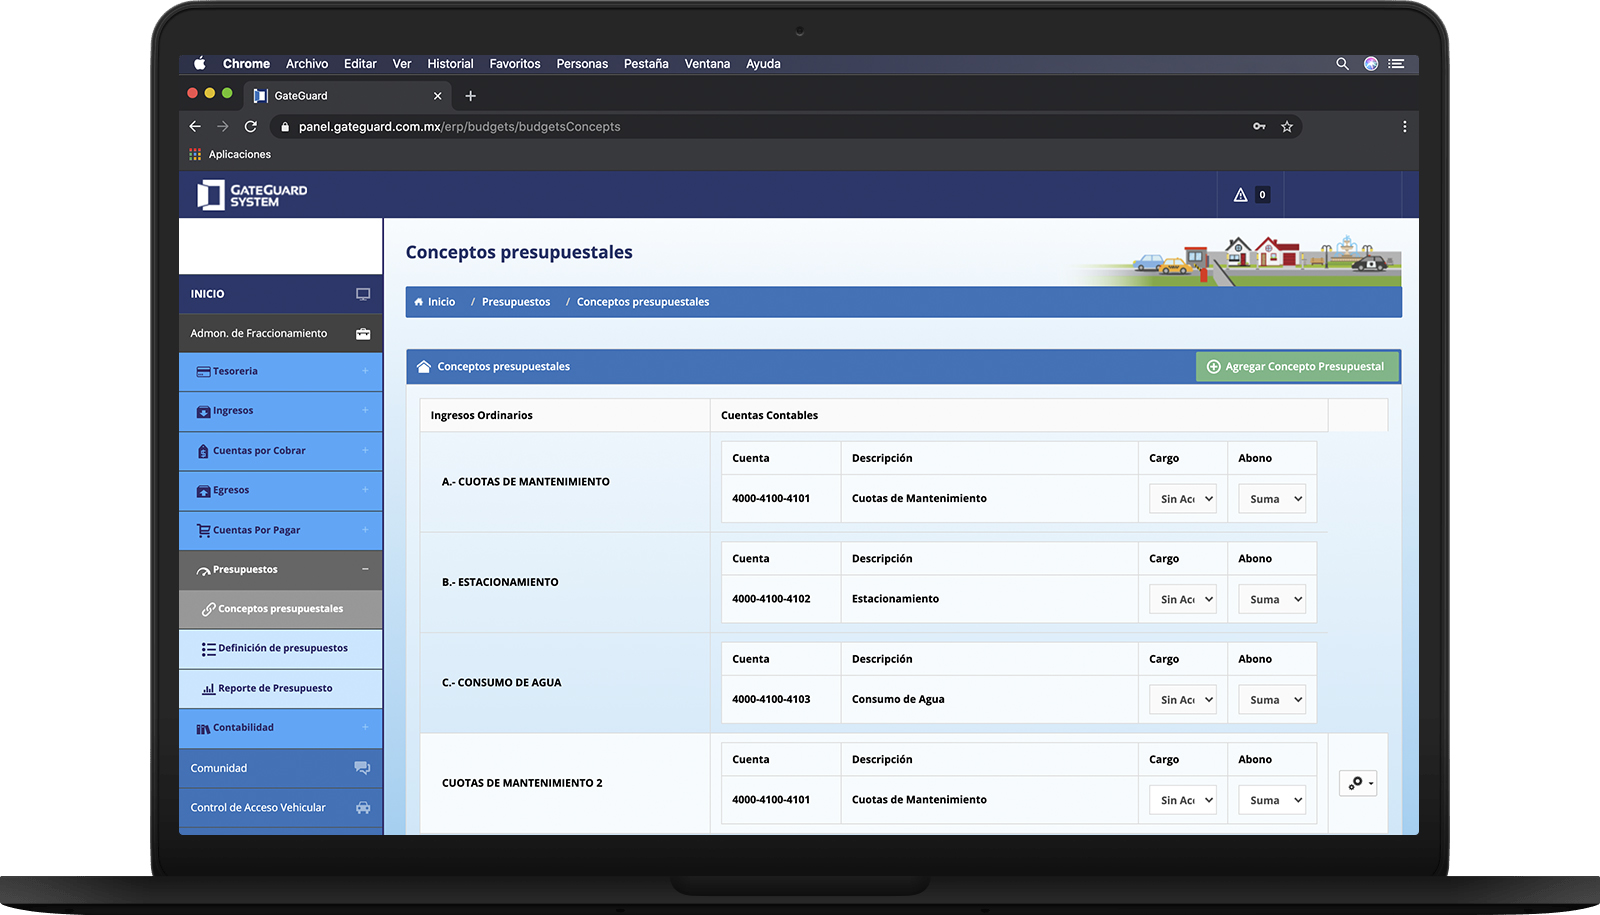This screenshot has height=915, width=1600.
Task: Open a new browser tab with plus icon
Action: (470, 96)
